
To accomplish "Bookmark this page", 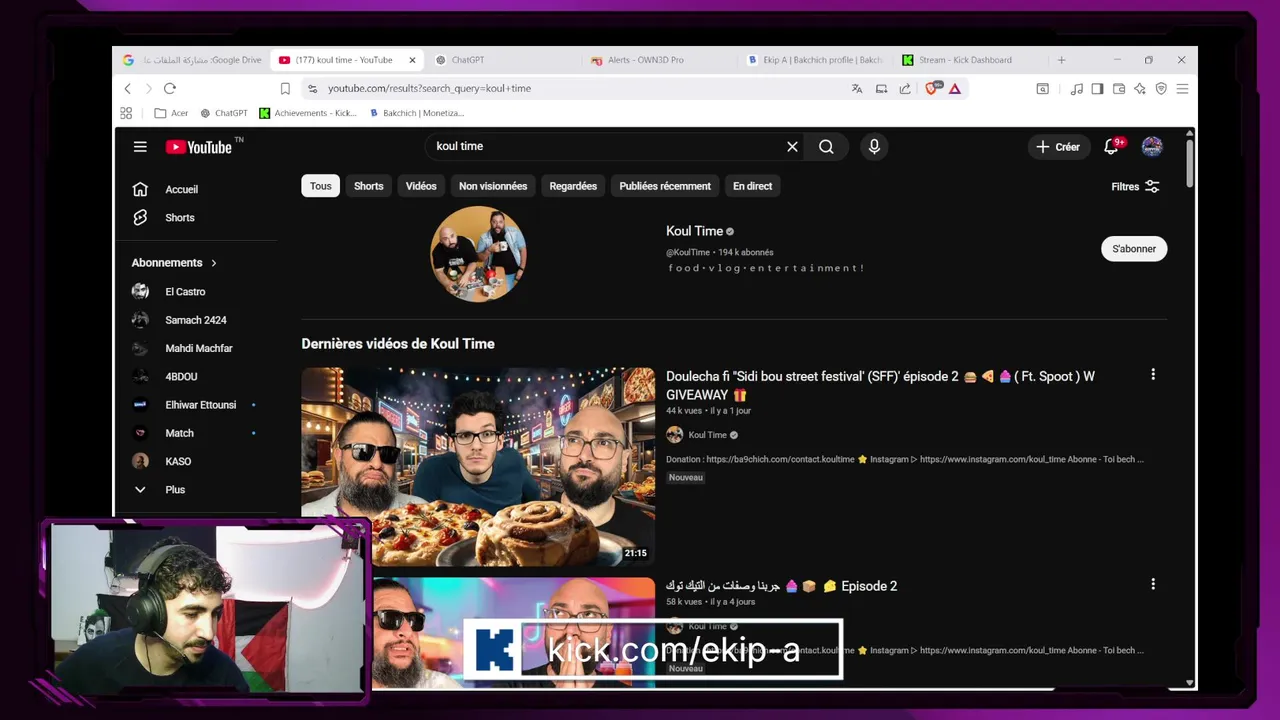I will tap(285, 88).
